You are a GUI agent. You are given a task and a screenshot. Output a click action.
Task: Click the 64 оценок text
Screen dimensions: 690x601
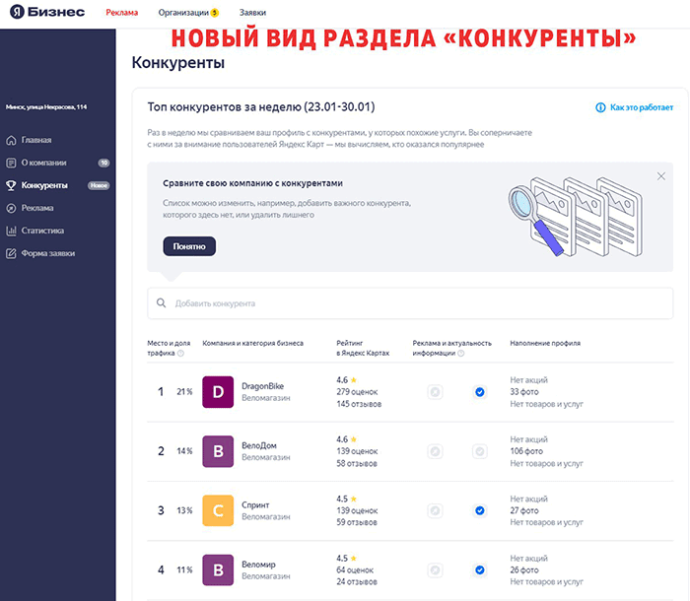(355, 570)
